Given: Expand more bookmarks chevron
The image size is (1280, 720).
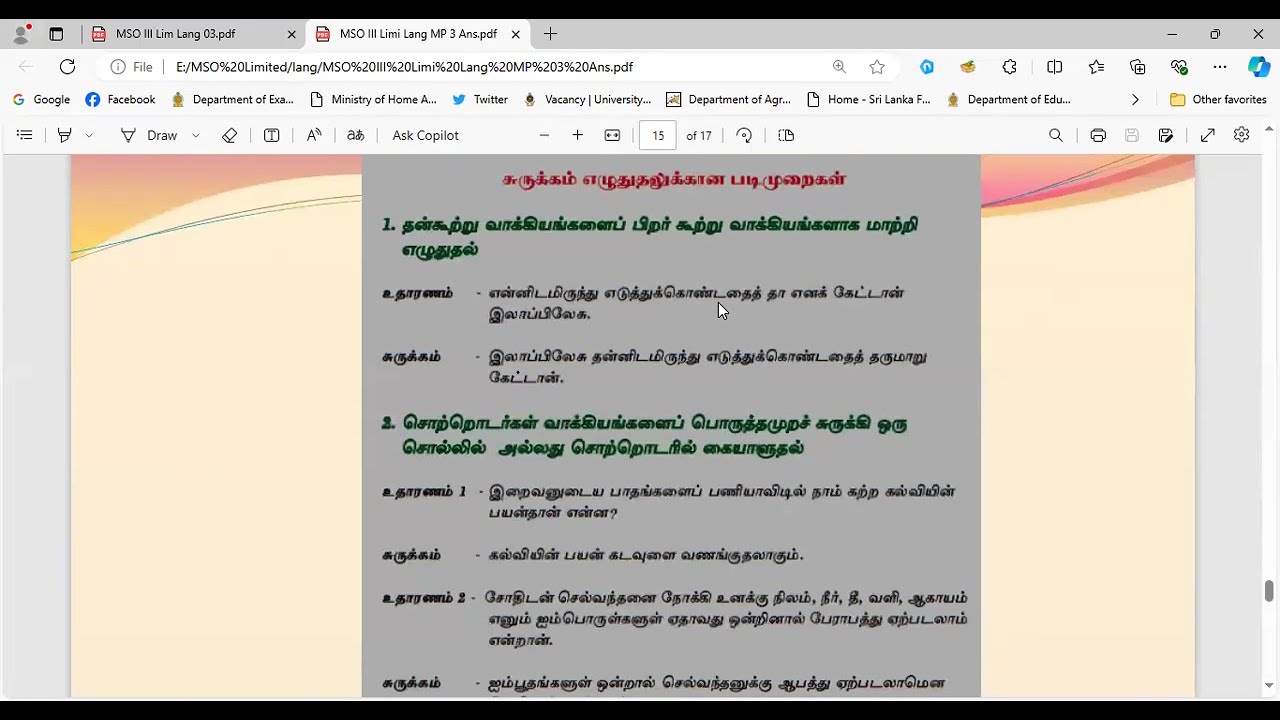Looking at the screenshot, I should click(1135, 100).
